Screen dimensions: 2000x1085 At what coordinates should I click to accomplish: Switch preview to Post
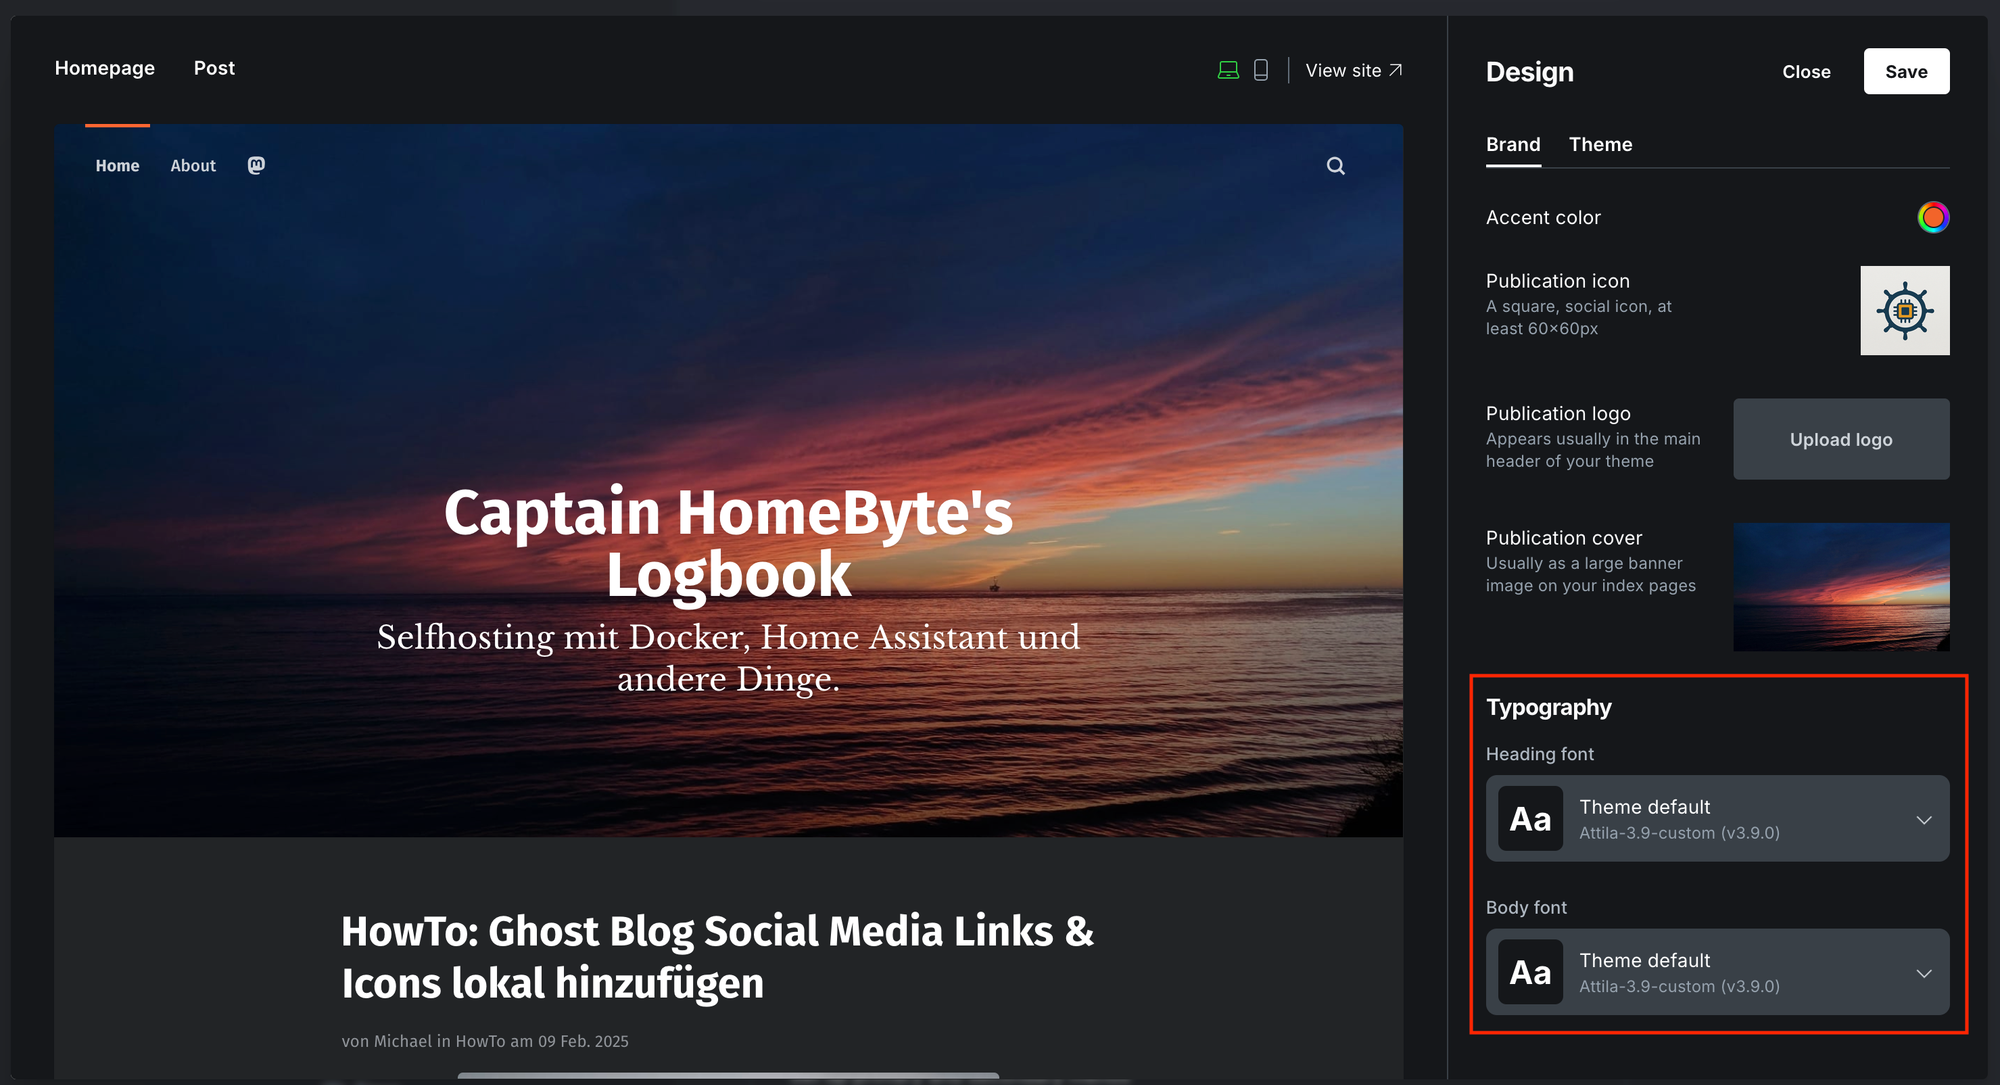pyautogui.click(x=214, y=68)
